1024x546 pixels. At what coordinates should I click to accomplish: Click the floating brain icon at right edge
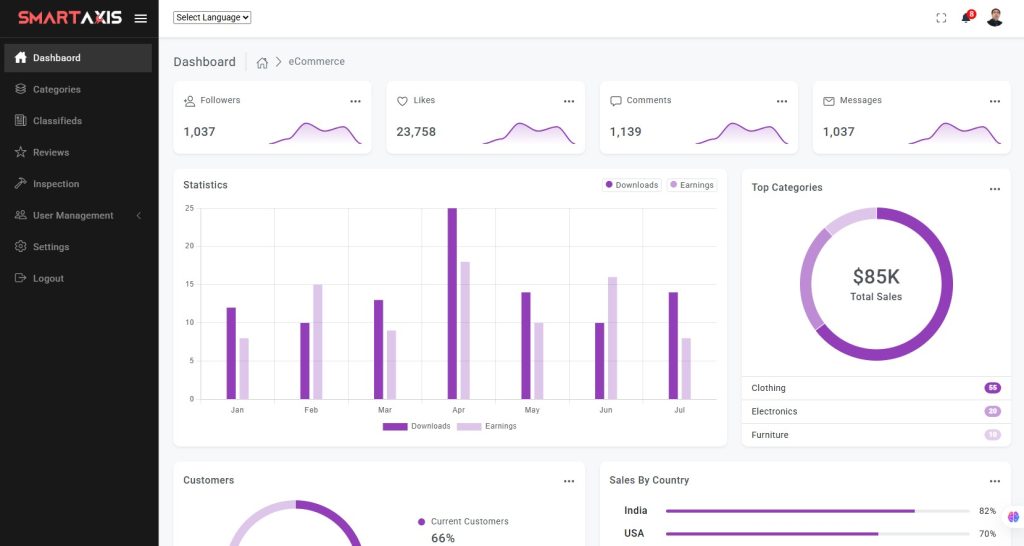pyautogui.click(x=1014, y=517)
